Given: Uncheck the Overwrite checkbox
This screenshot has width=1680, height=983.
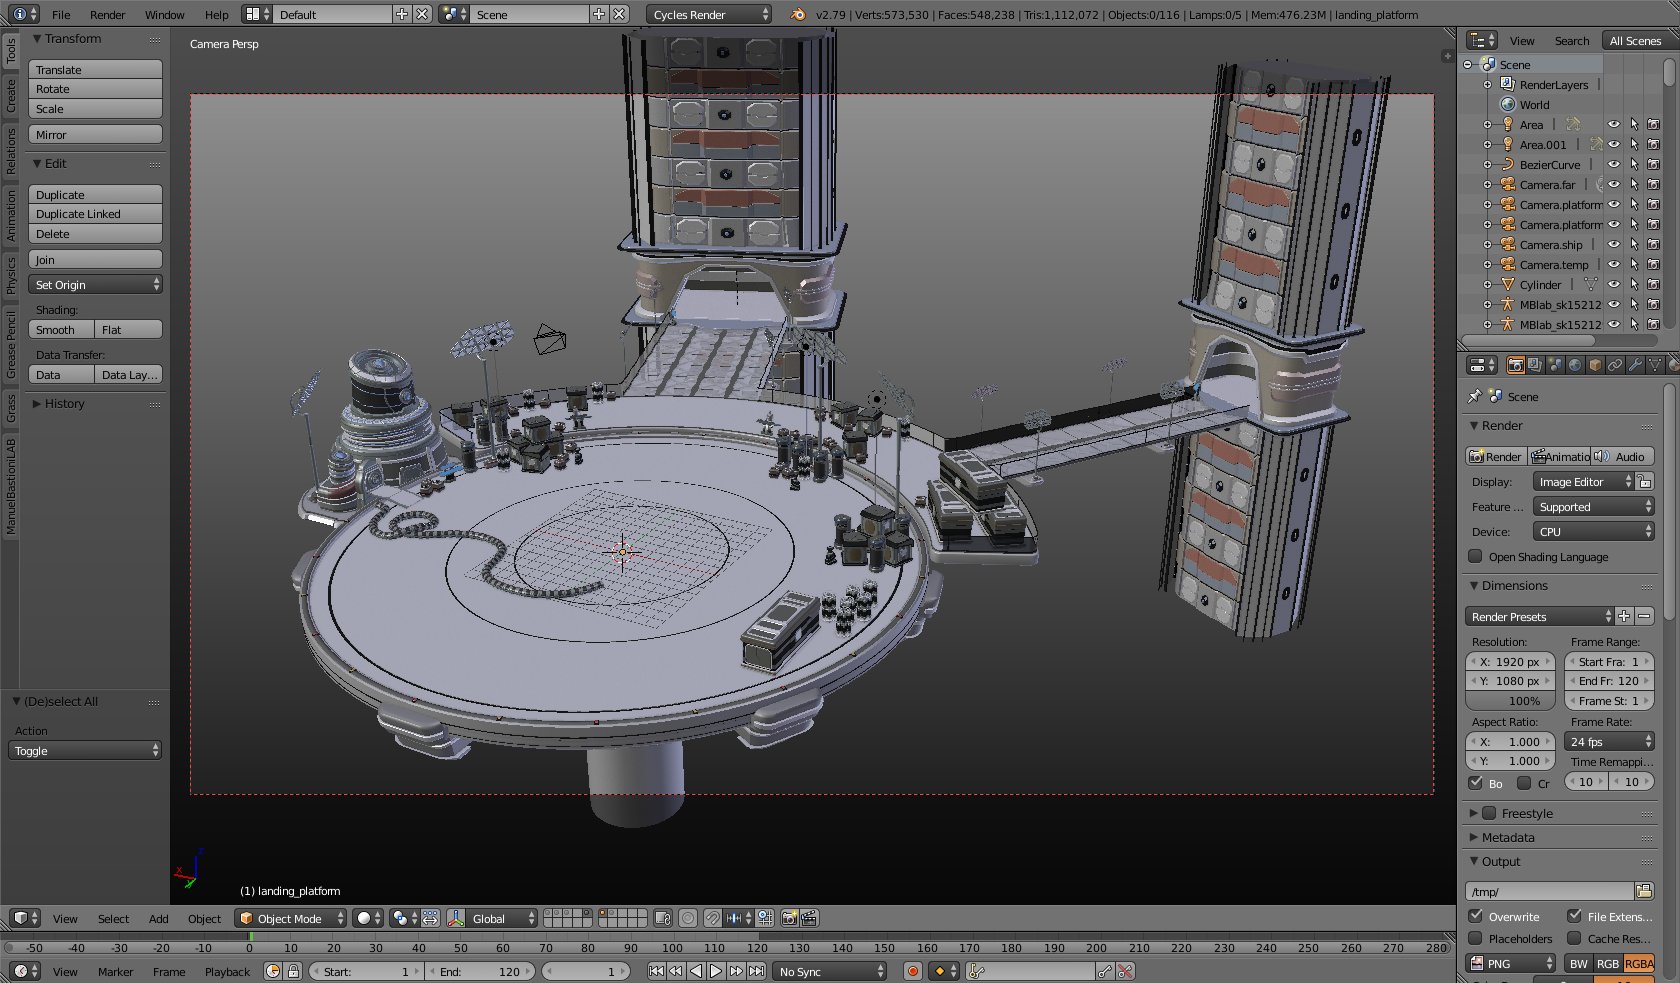Looking at the screenshot, I should tap(1475, 916).
